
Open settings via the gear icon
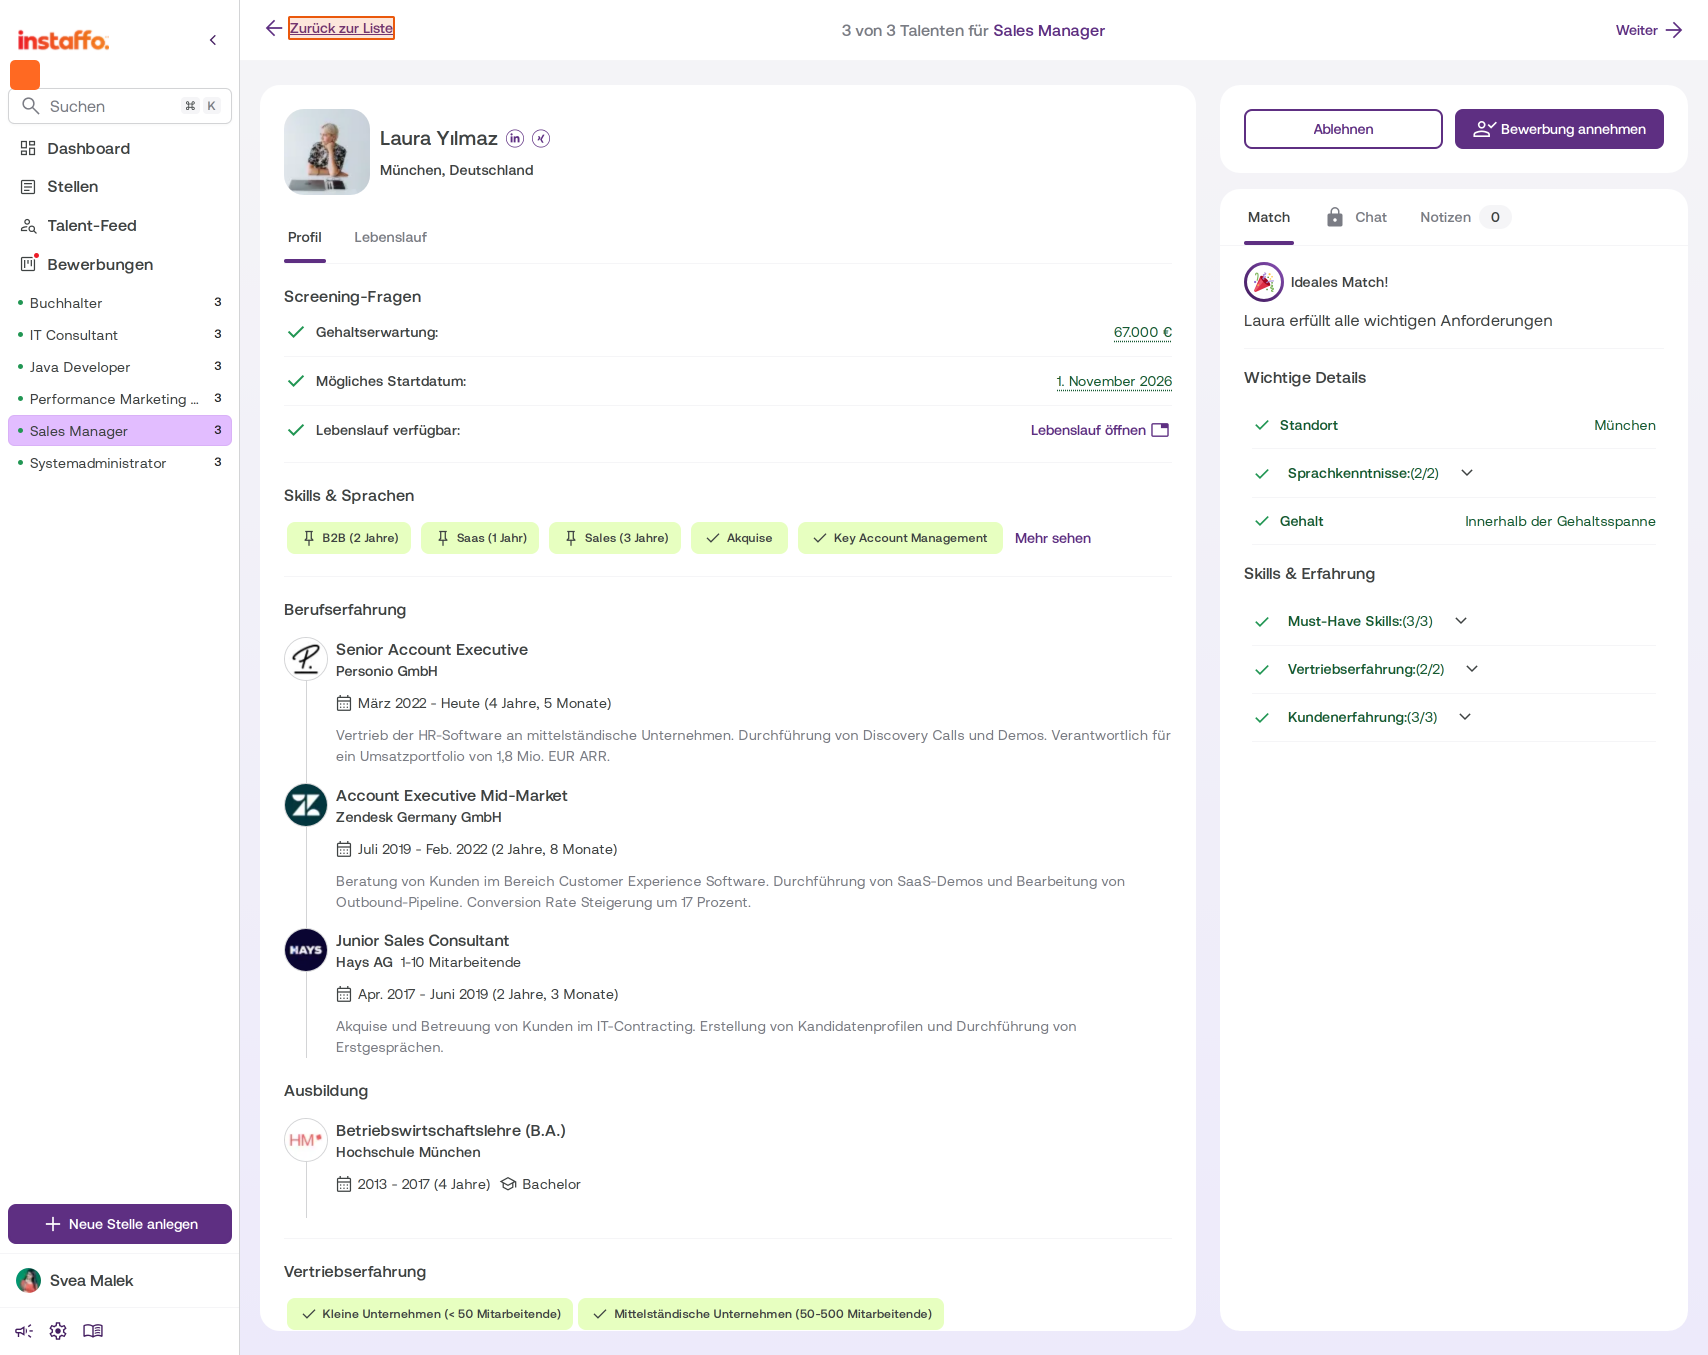(58, 1331)
